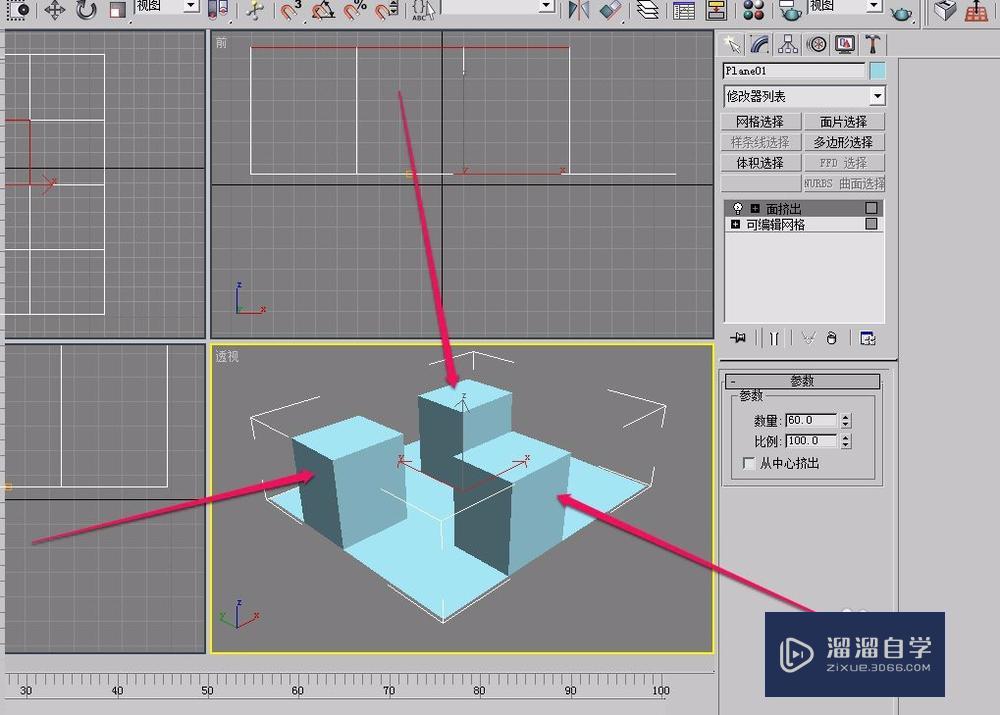Open the Plane01 object color swatch

[878, 71]
